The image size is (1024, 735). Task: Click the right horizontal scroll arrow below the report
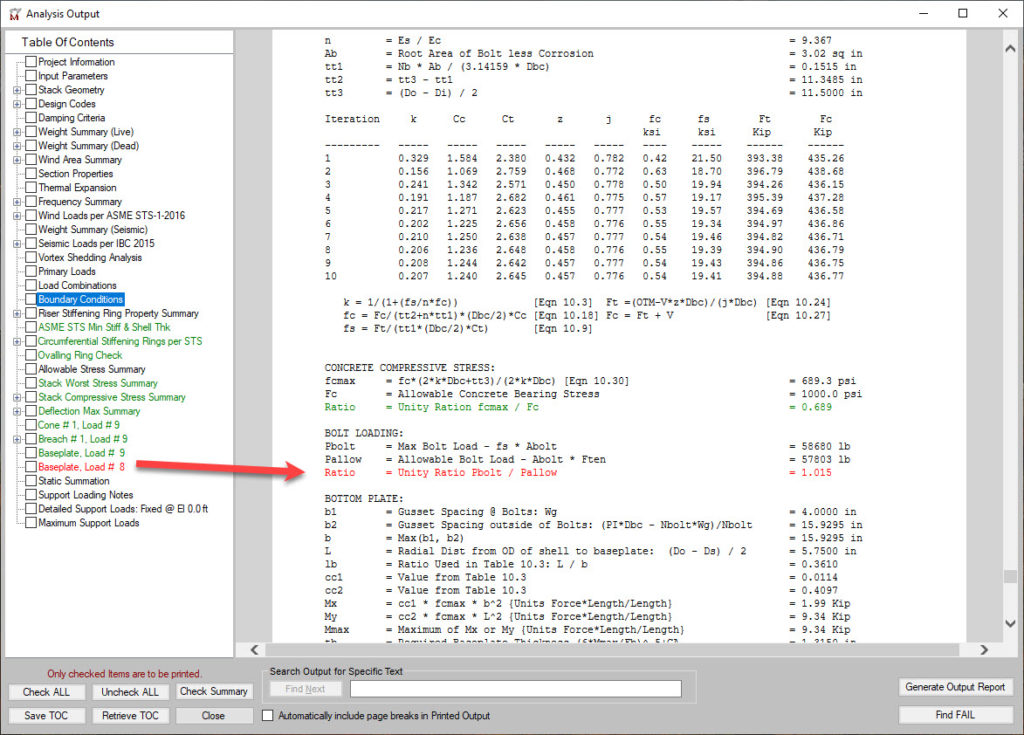tap(985, 649)
